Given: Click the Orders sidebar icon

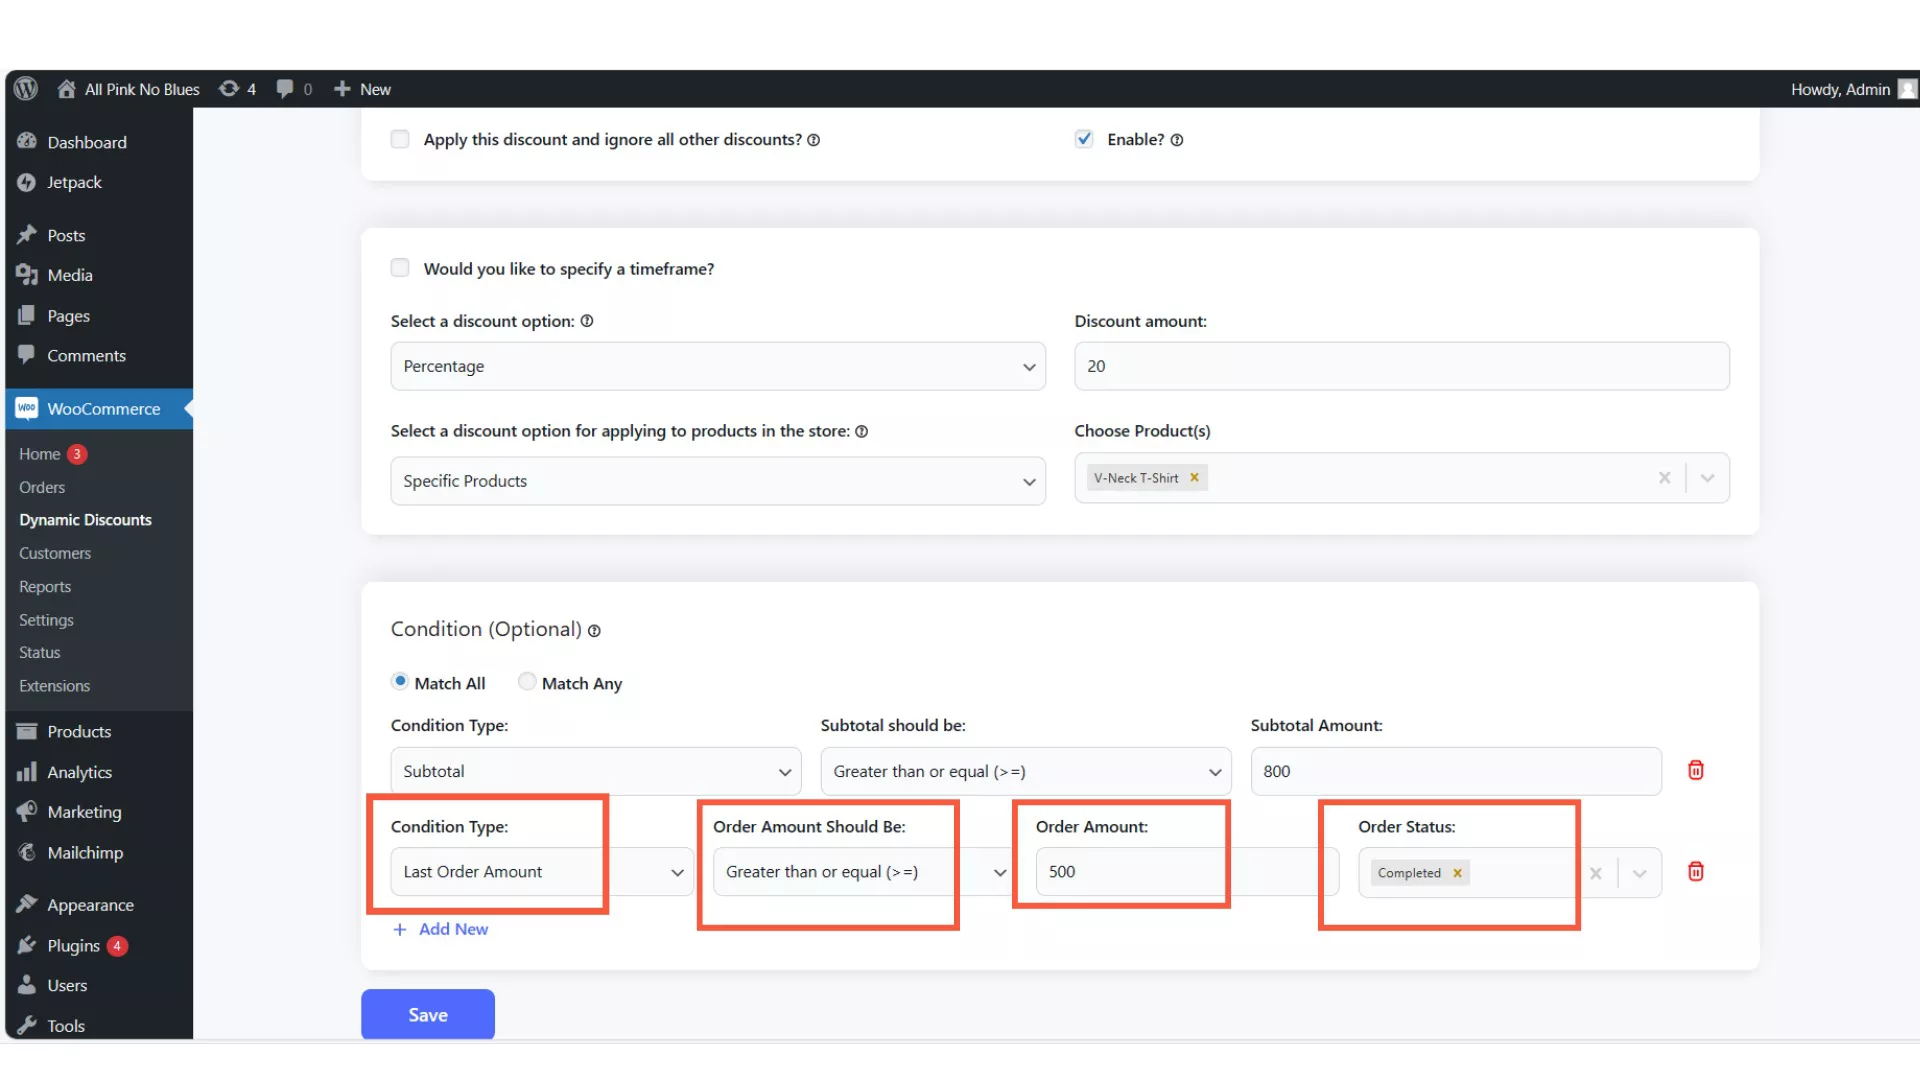Looking at the screenshot, I should [41, 487].
